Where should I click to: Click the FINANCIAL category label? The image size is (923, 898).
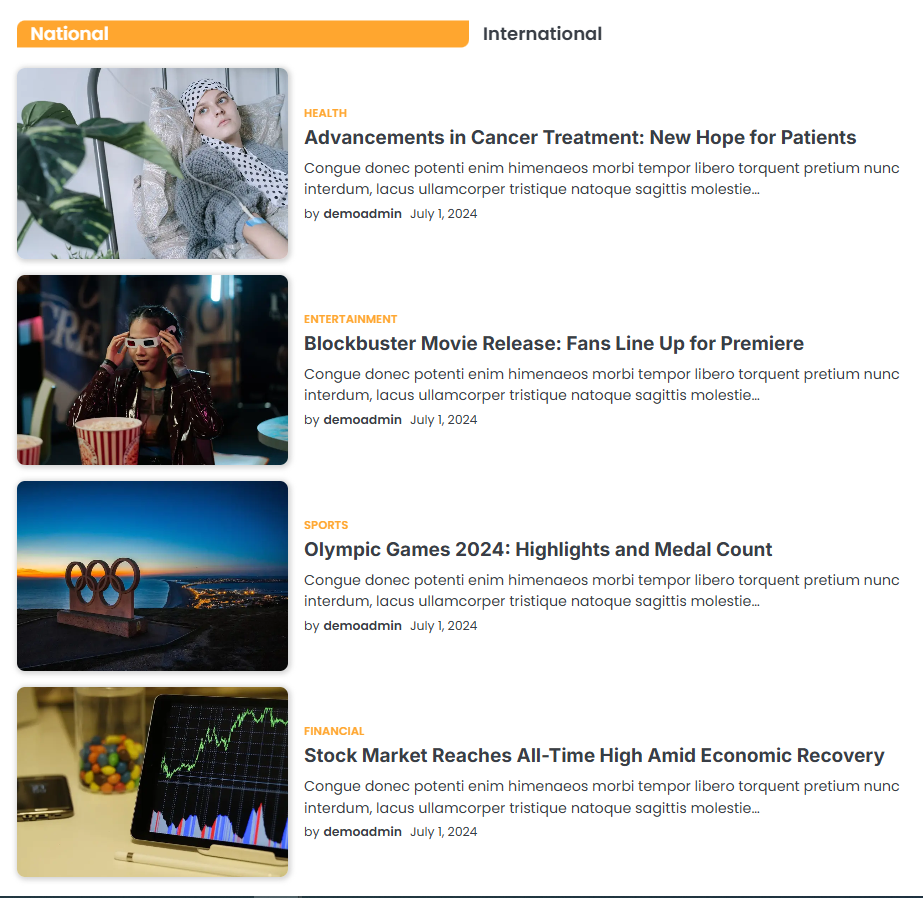334,731
